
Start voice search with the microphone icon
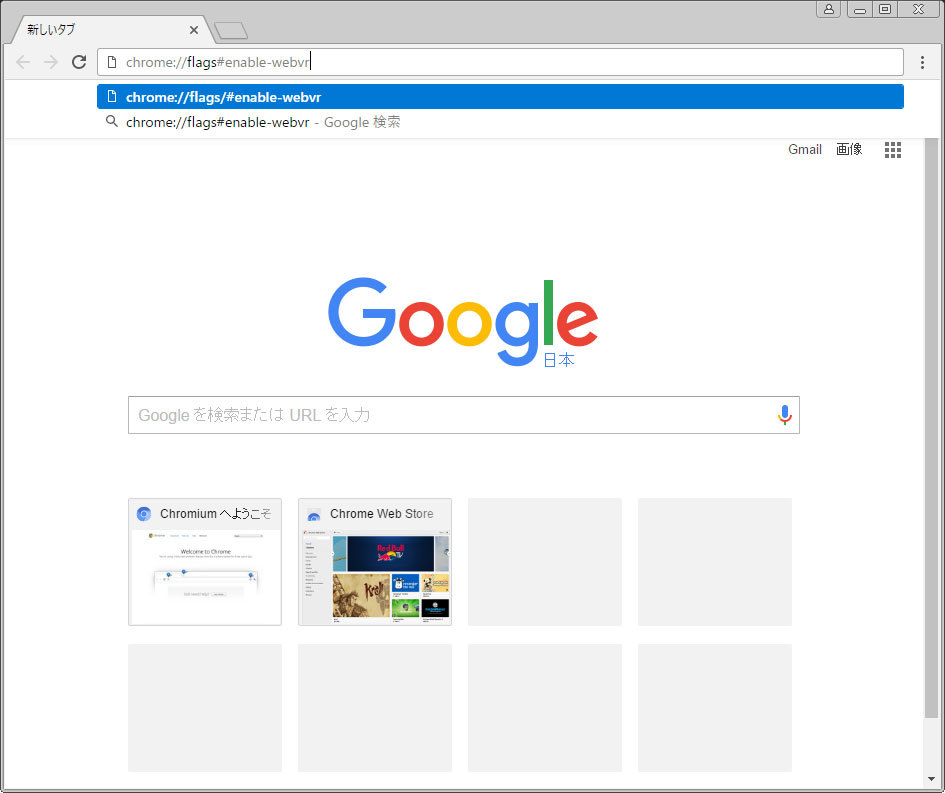click(x=784, y=415)
